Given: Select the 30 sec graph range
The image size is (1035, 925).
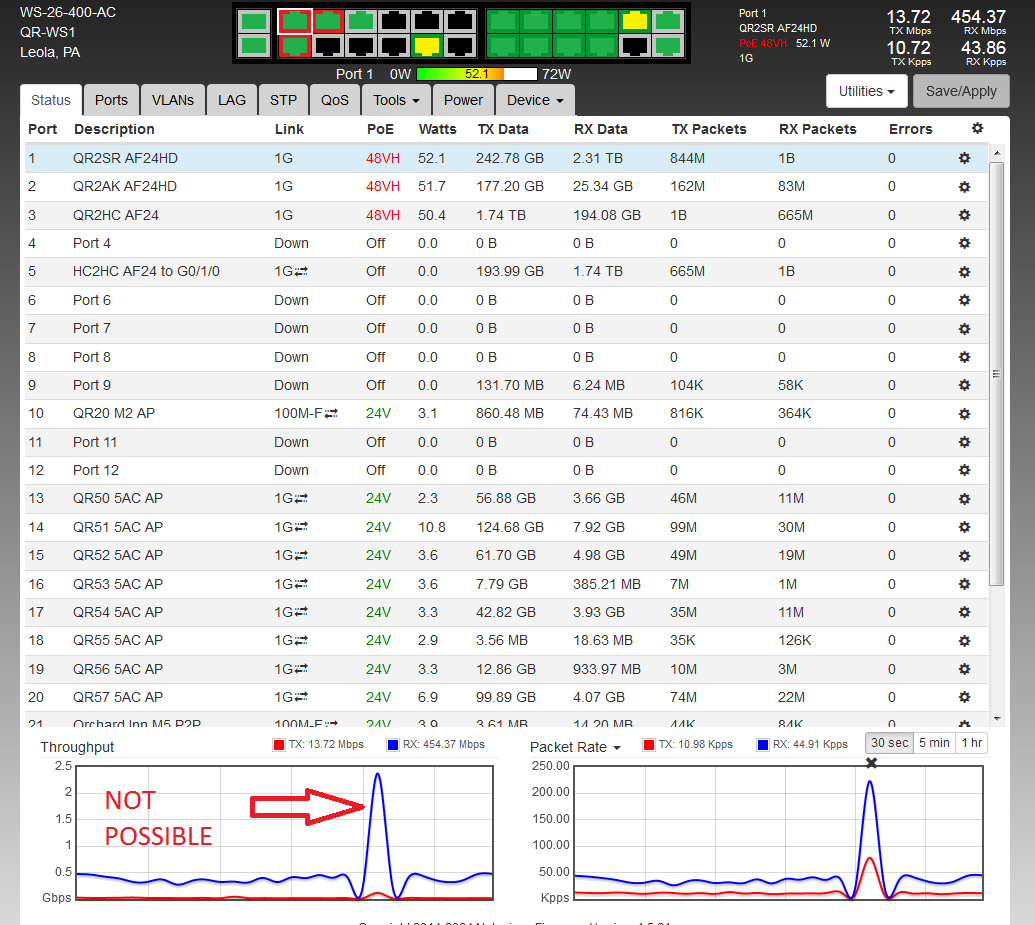Looking at the screenshot, I should [x=889, y=742].
